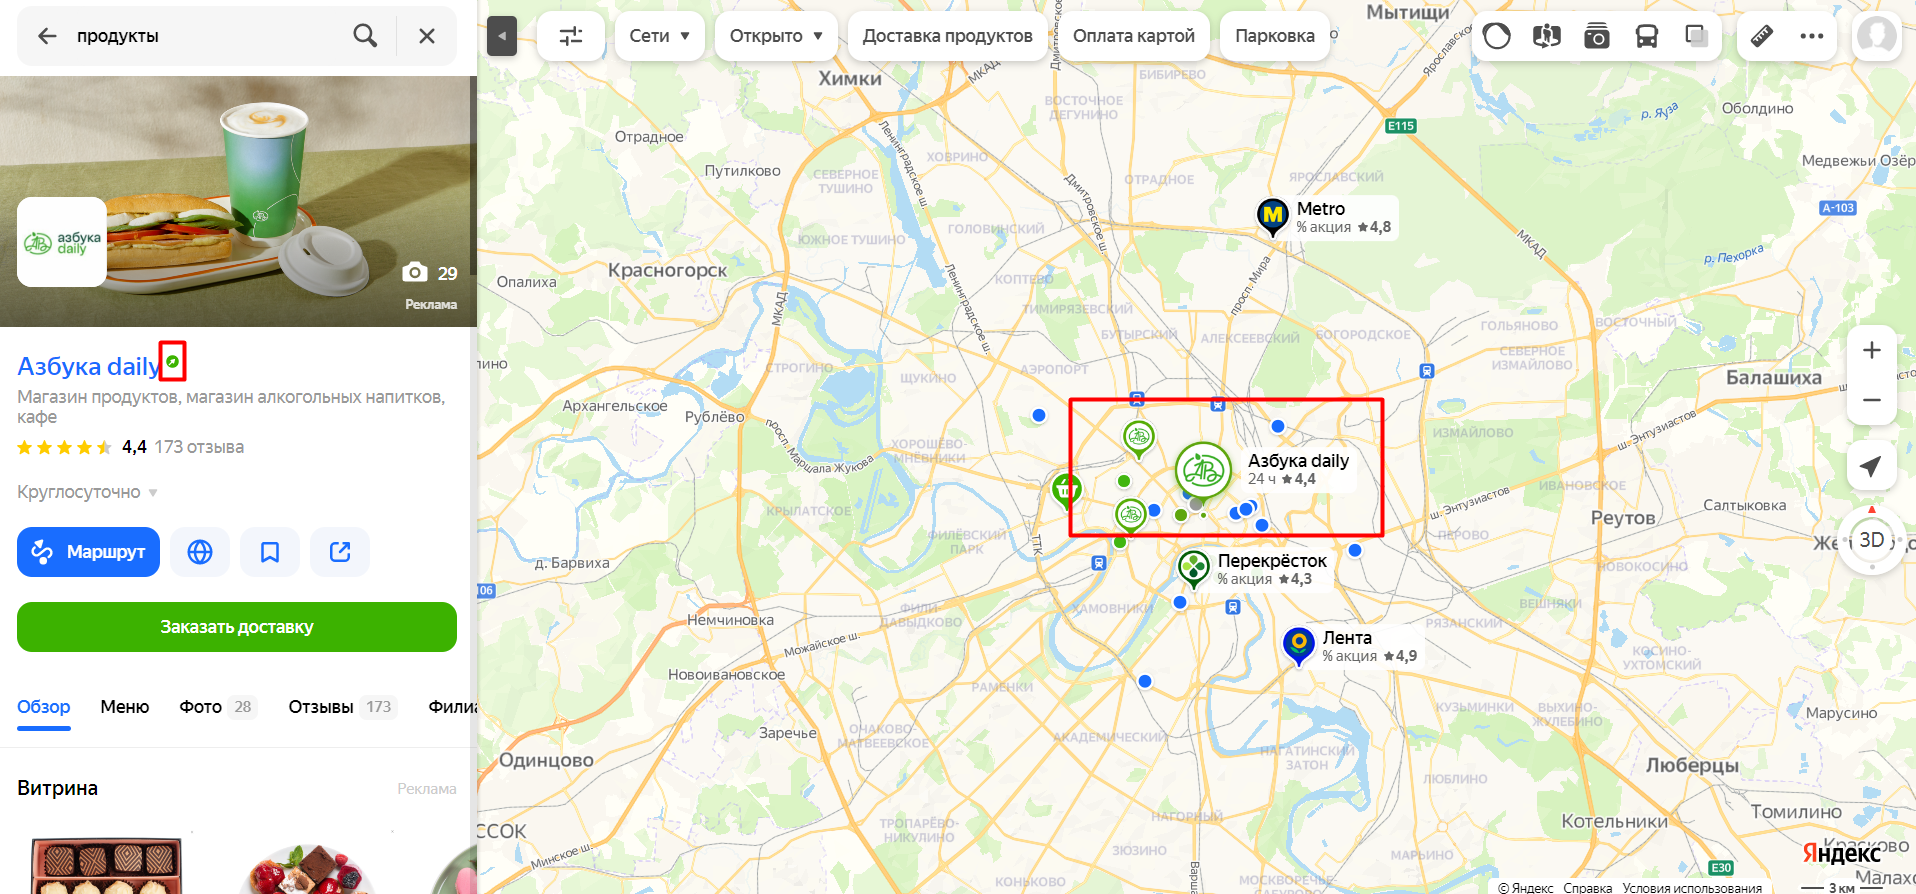Toggle 3D map tilt control
Screen dimensions: 1916x894
(1872, 541)
